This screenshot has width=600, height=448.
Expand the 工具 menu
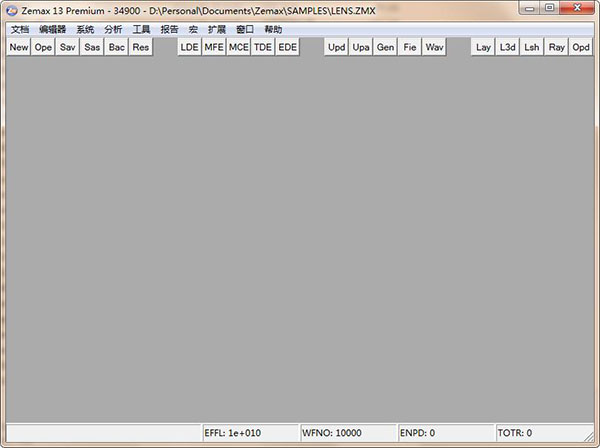point(142,29)
